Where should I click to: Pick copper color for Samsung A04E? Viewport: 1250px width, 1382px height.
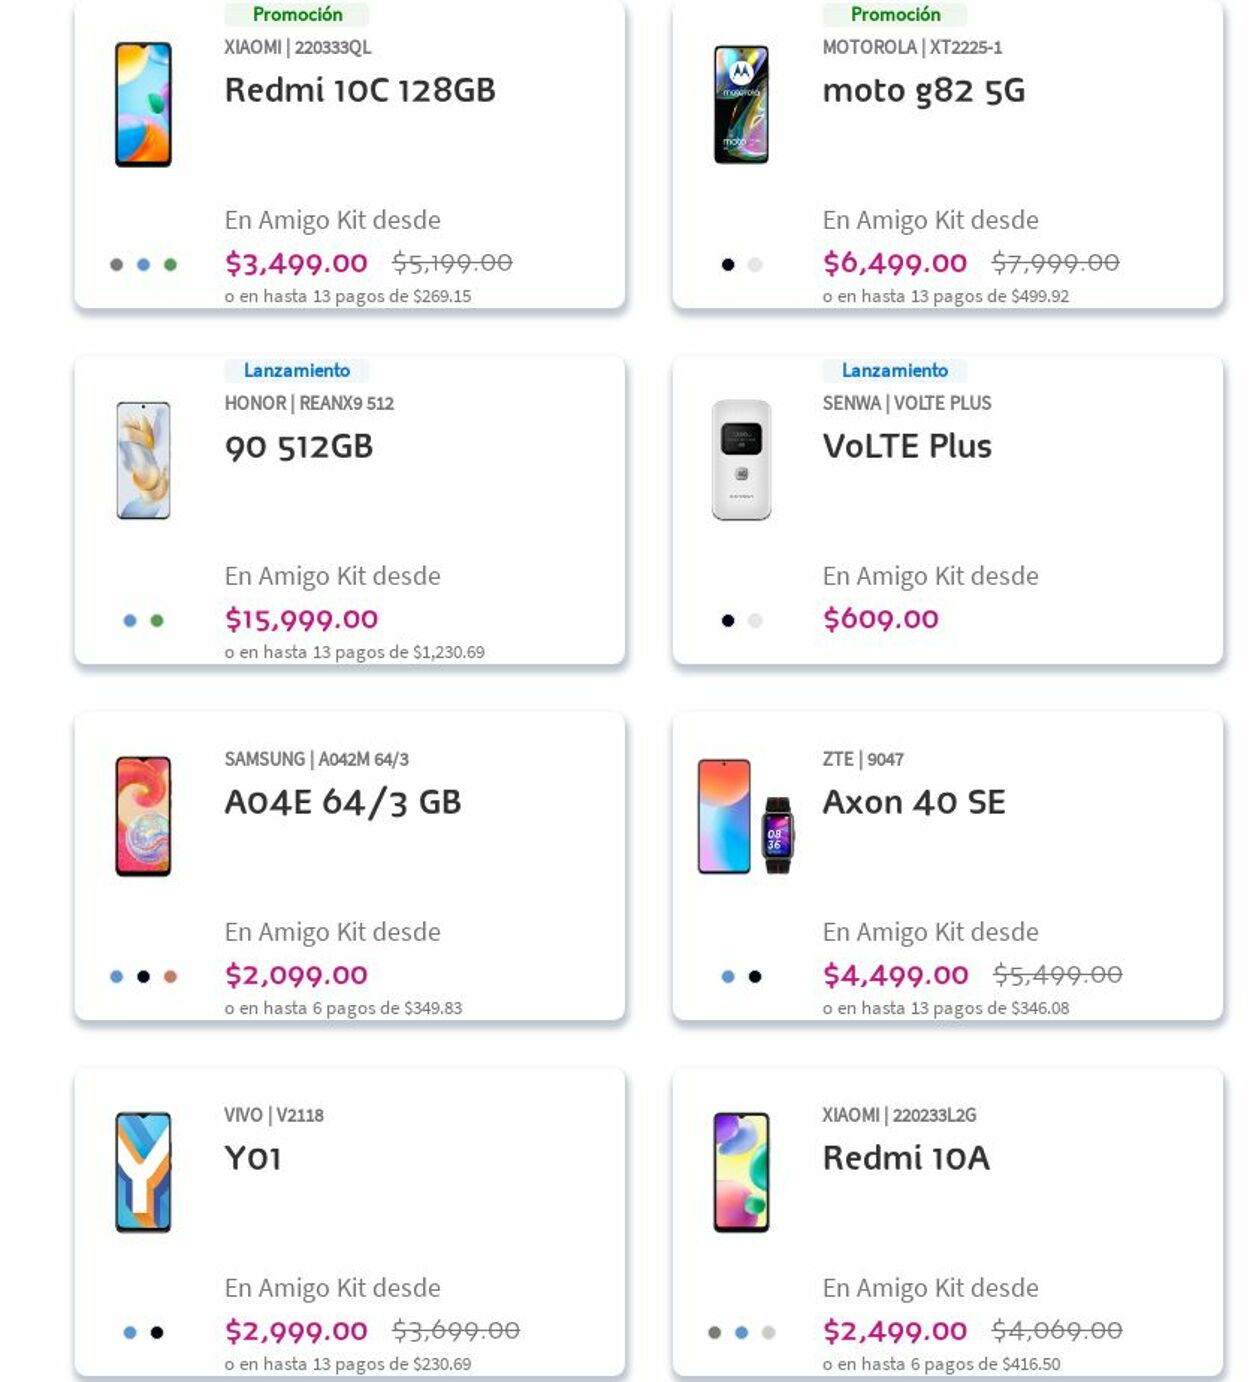[170, 977]
